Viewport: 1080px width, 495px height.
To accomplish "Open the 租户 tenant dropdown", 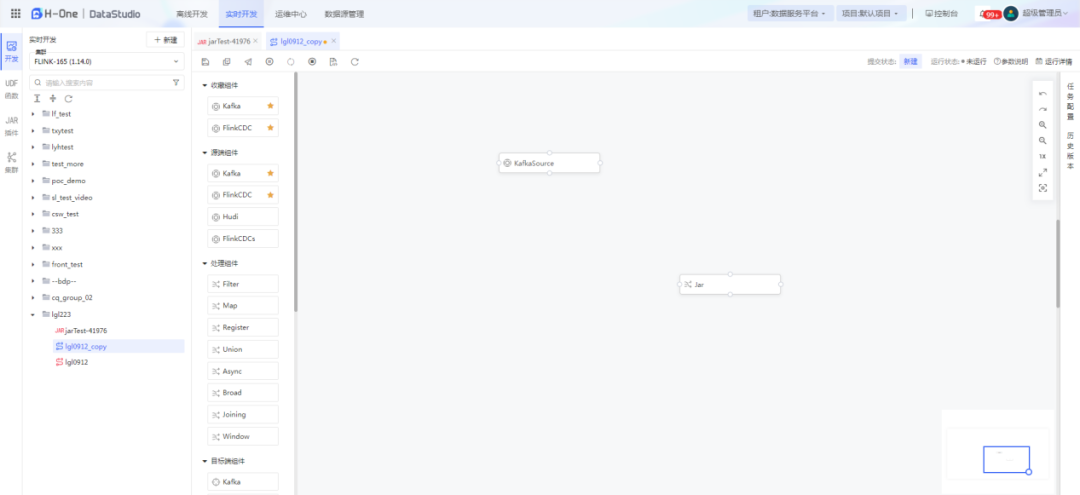I will click(x=788, y=14).
